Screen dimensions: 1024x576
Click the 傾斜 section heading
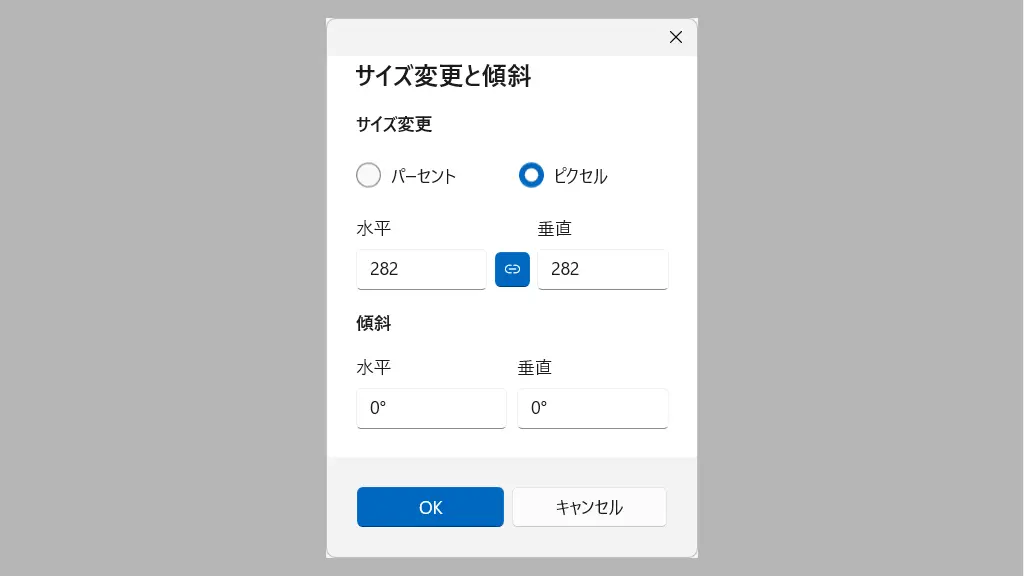click(x=374, y=323)
